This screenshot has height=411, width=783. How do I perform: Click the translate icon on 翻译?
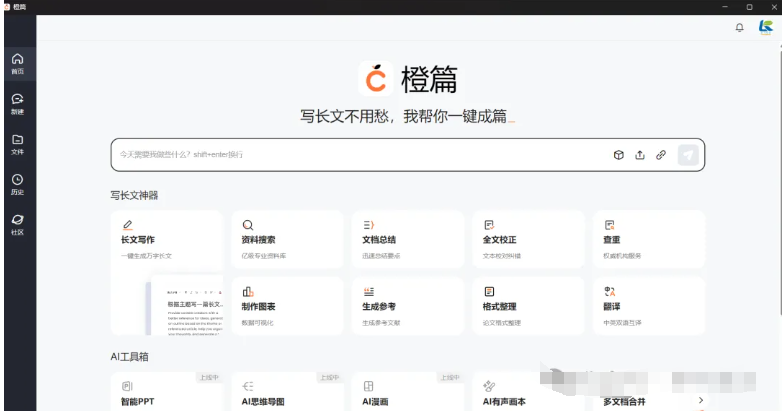[609, 292]
